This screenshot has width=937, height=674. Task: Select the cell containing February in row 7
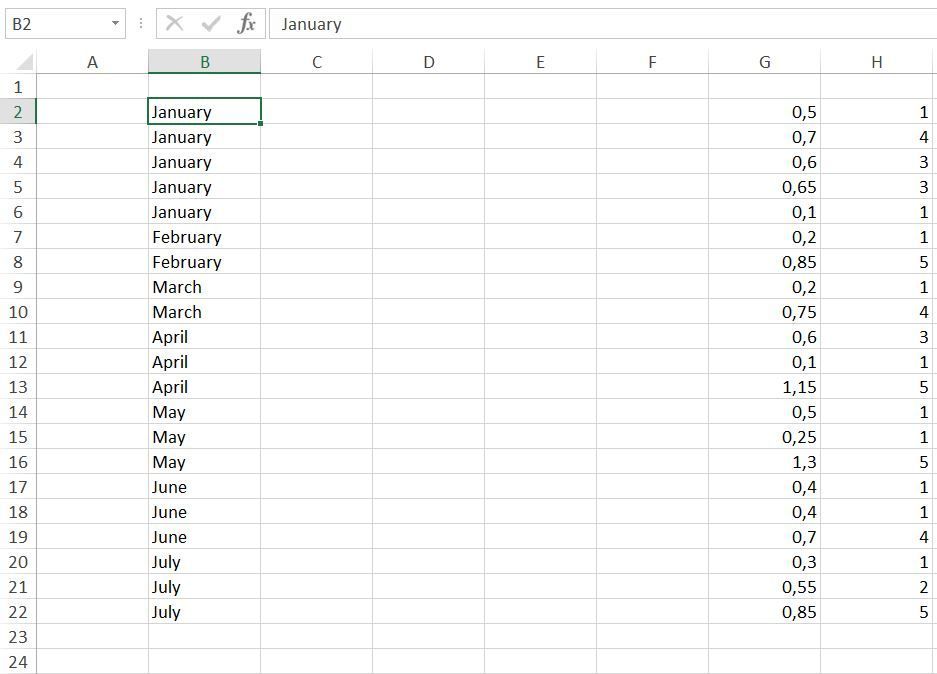[204, 237]
